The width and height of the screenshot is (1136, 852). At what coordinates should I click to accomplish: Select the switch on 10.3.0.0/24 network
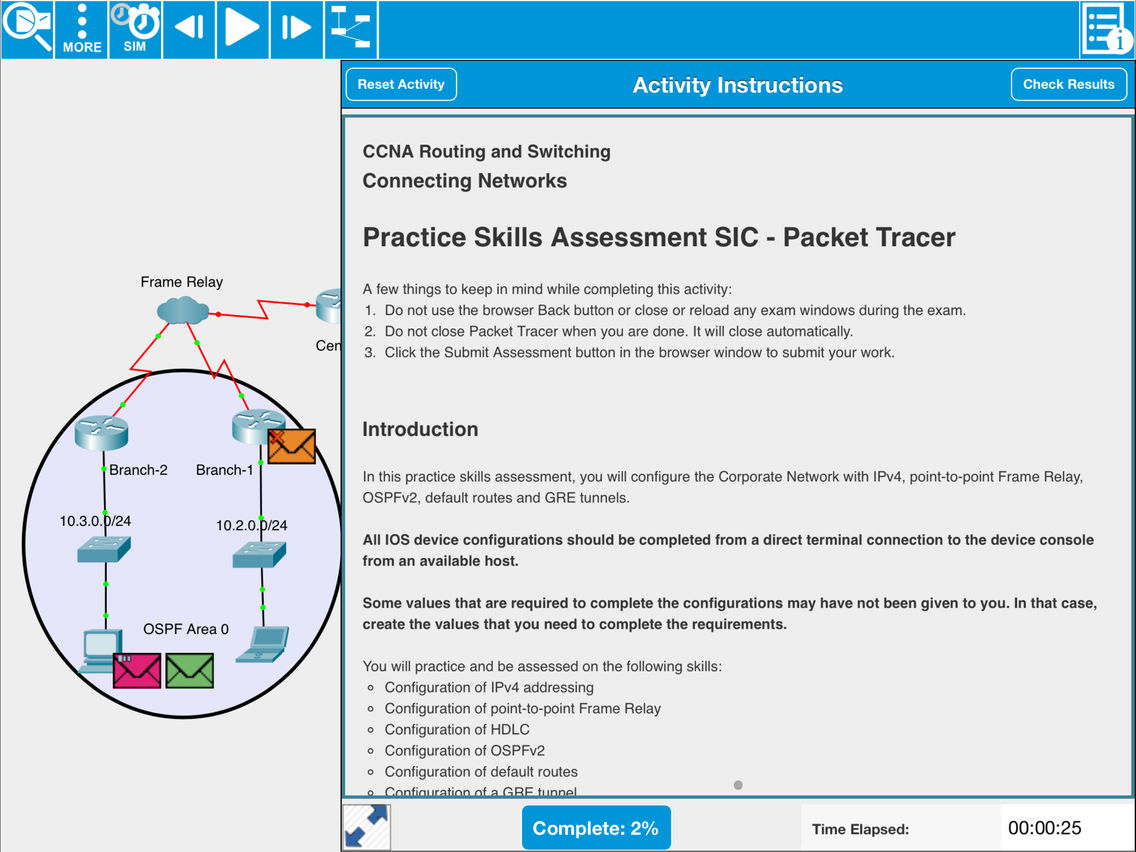pyautogui.click(x=104, y=549)
